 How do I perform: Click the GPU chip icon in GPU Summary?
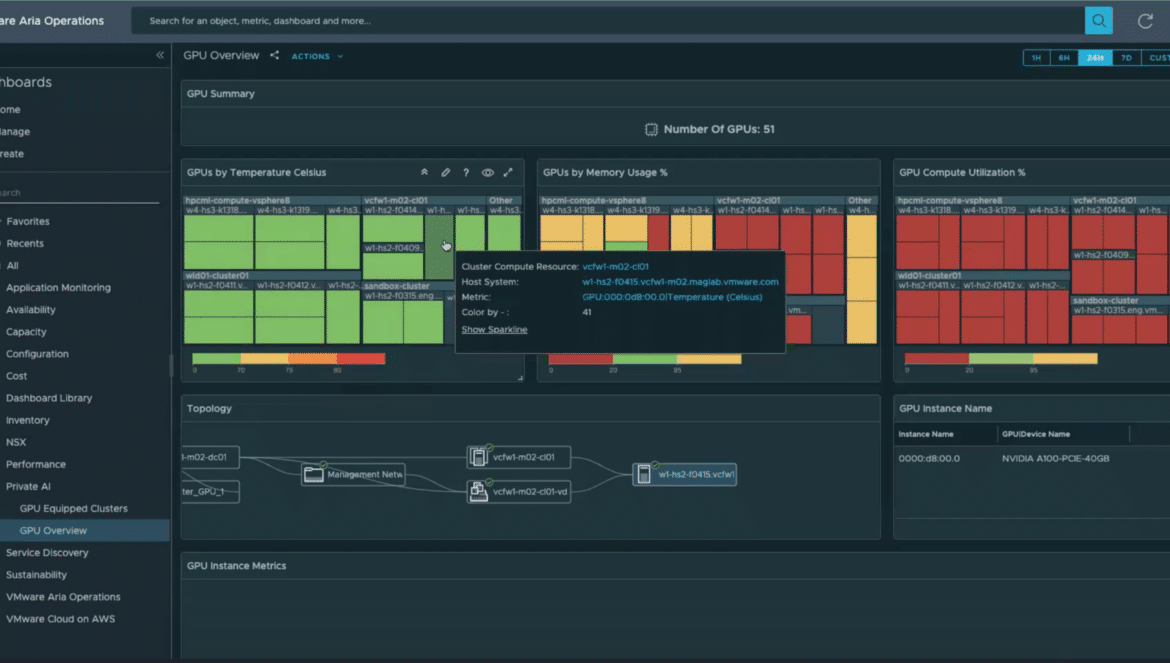(651, 129)
